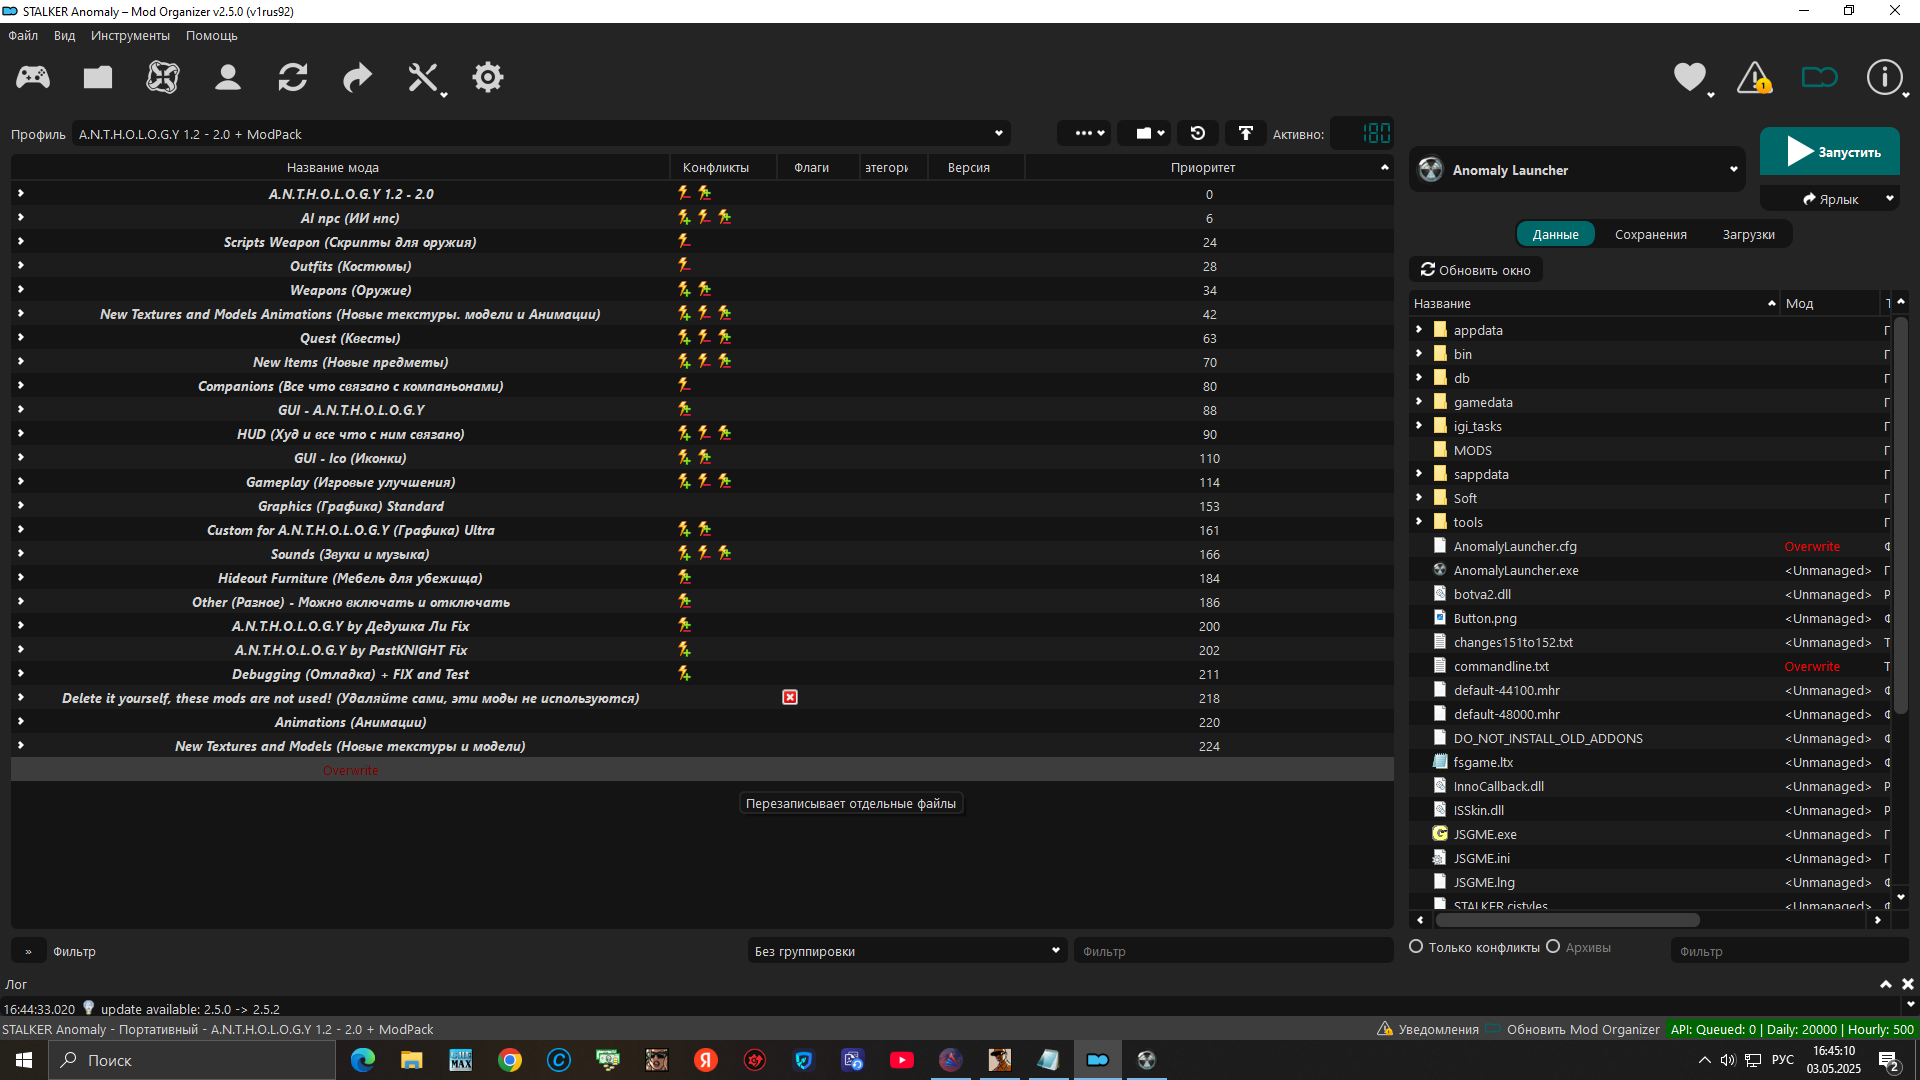1920x1080 pixels.
Task: Click the Запустить run button
Action: pos(1830,152)
